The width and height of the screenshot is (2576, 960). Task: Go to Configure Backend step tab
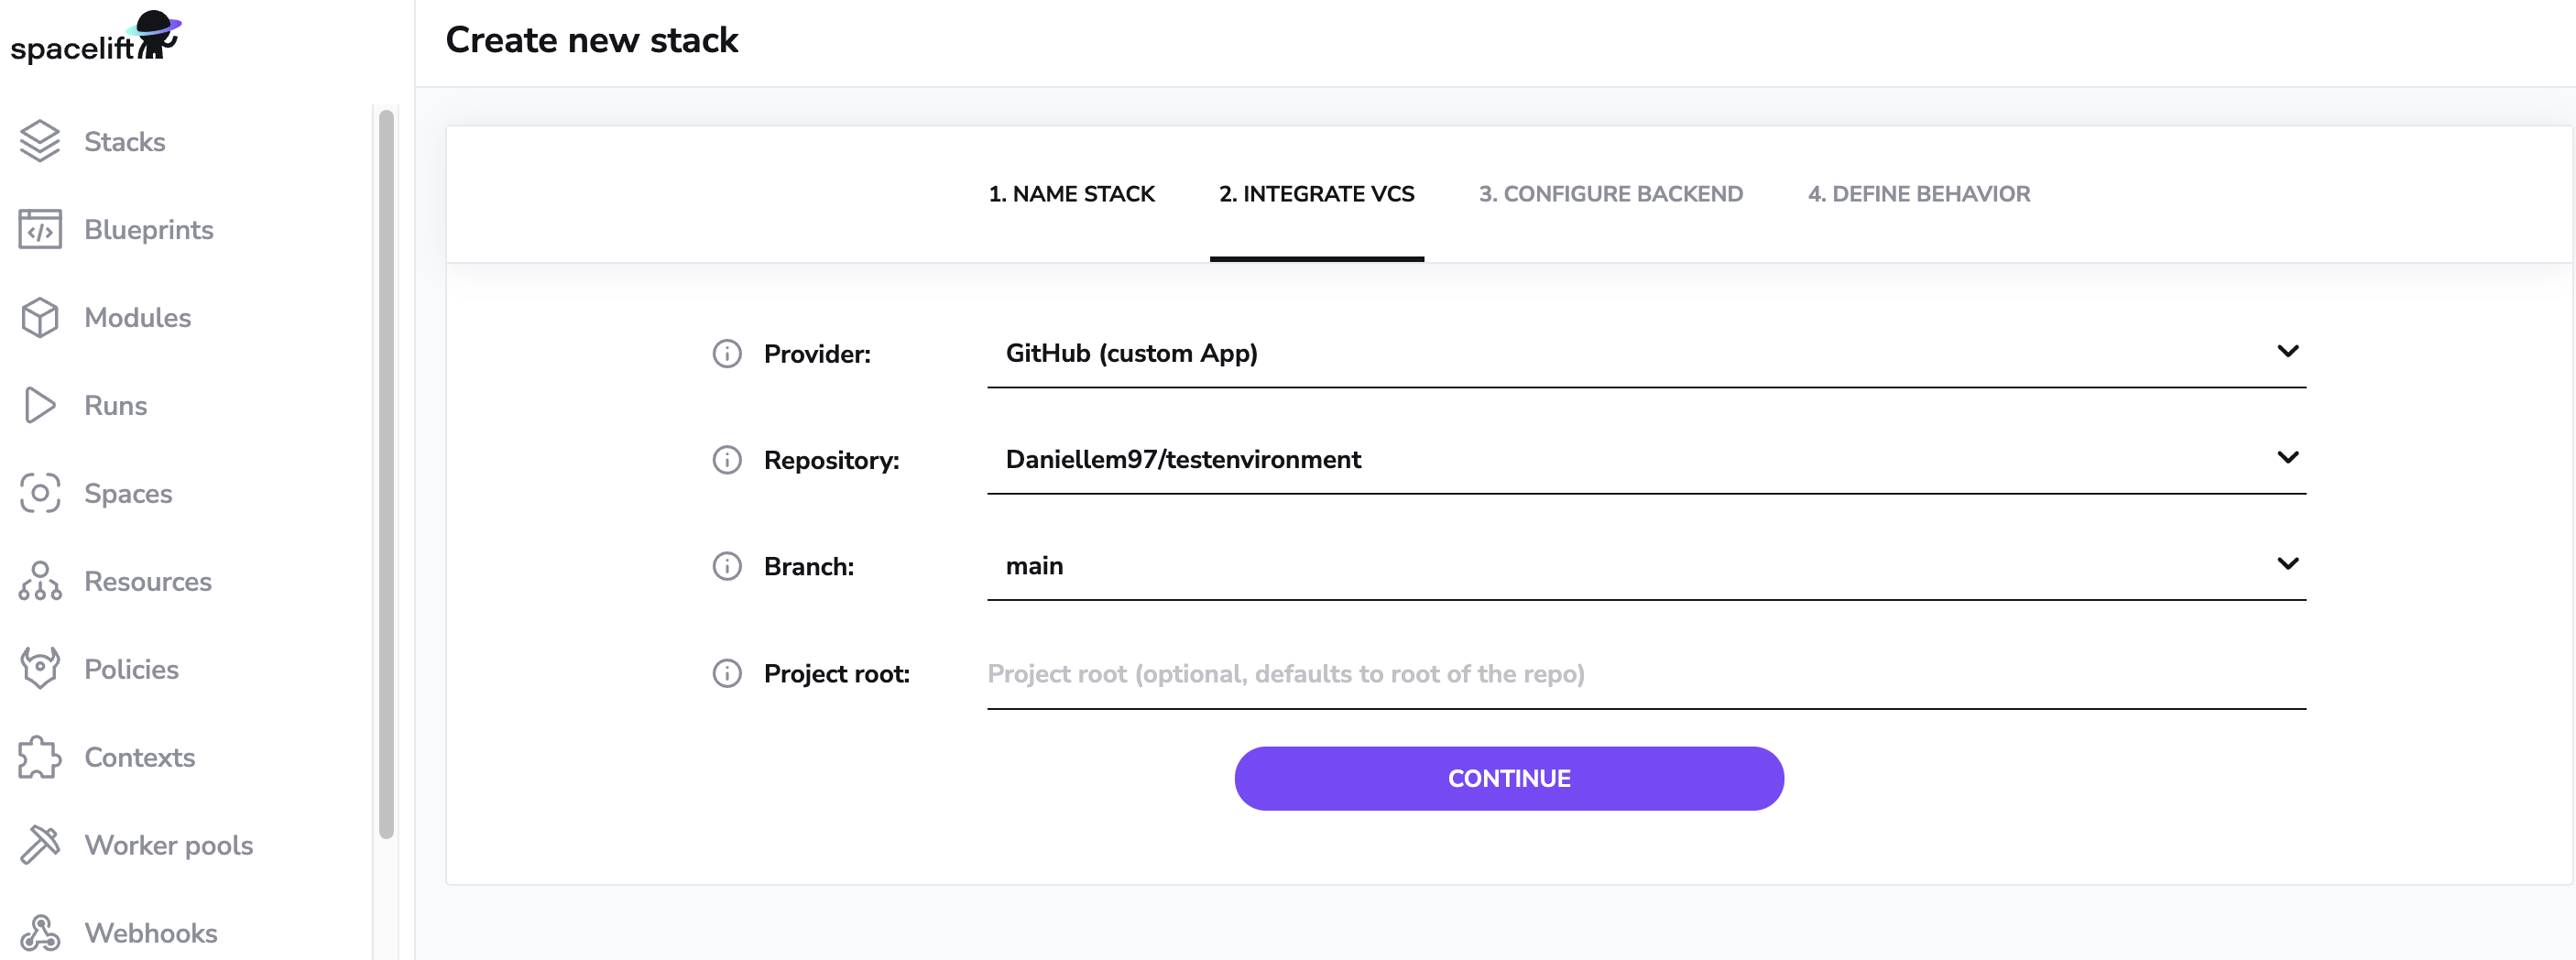(1610, 194)
